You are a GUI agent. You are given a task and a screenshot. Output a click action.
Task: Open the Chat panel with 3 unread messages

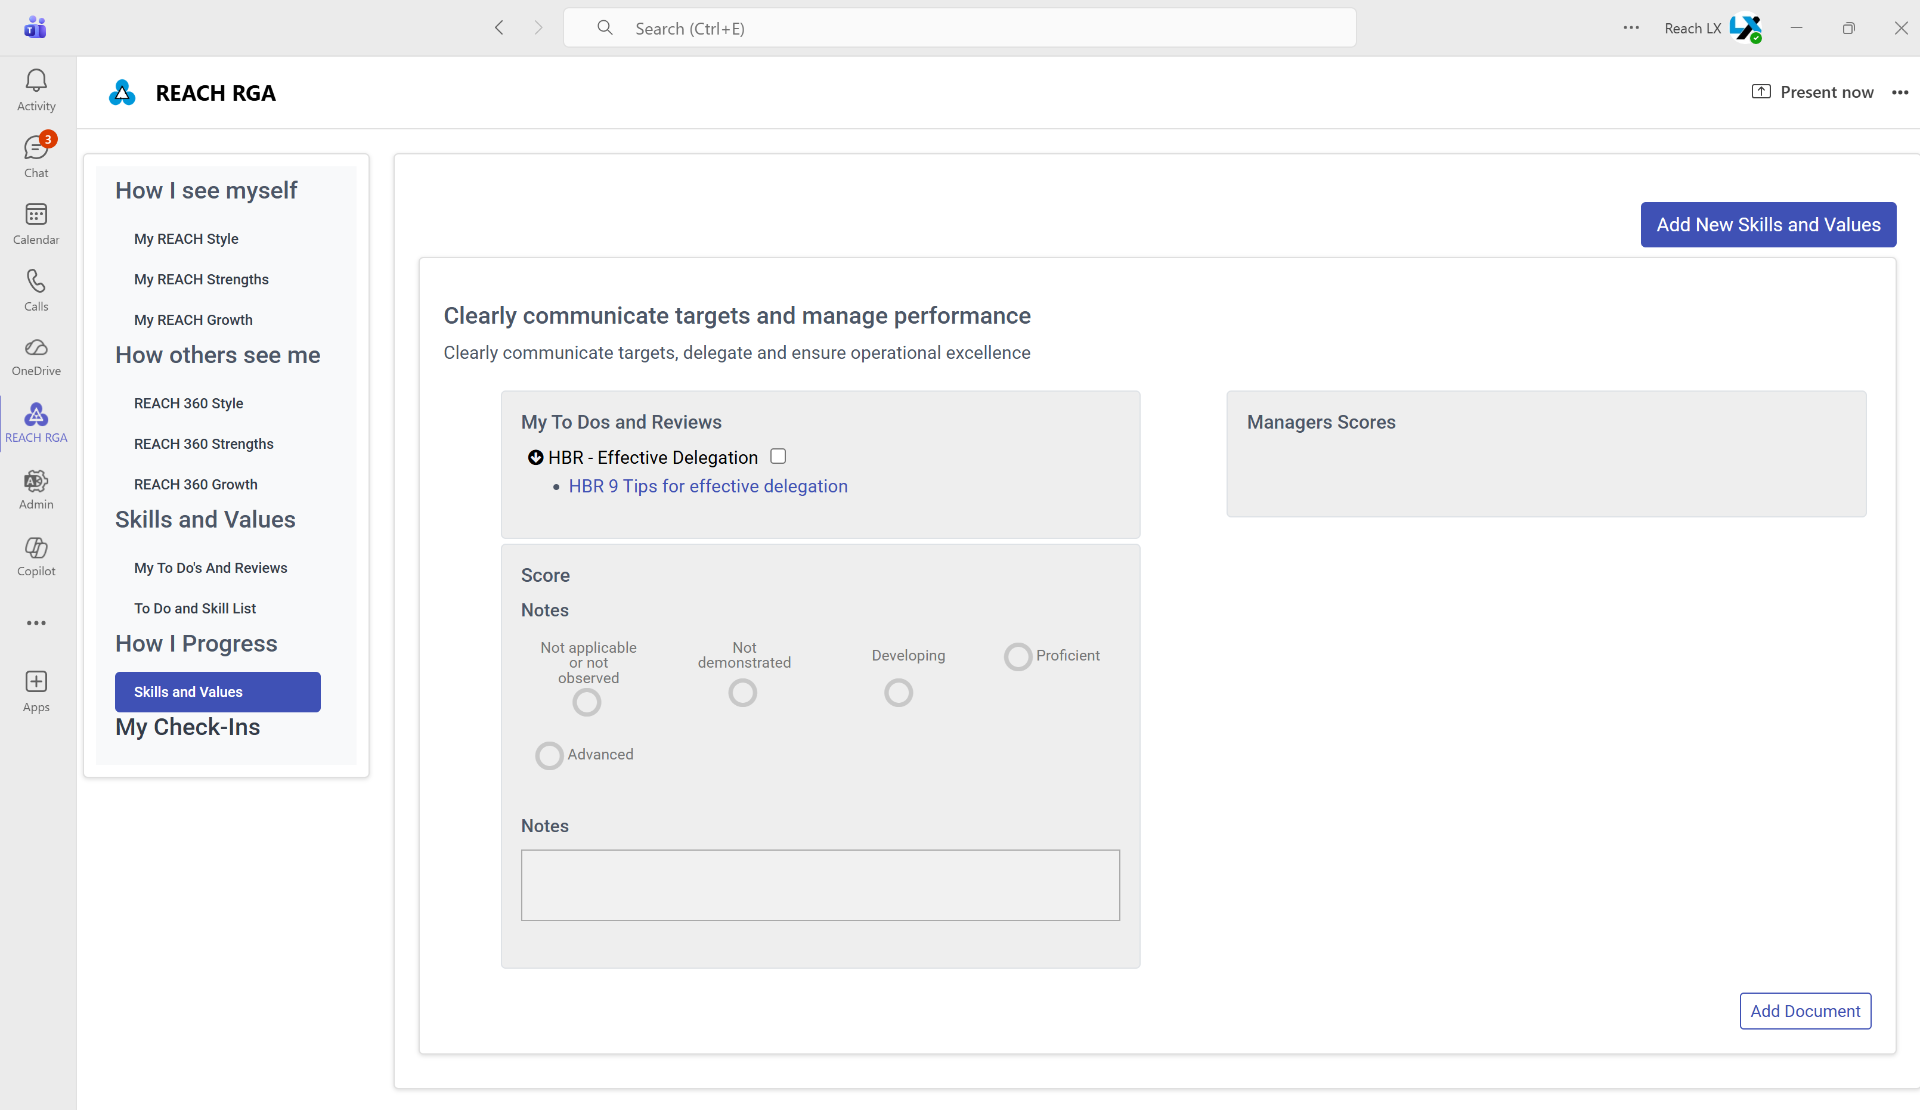(x=36, y=155)
